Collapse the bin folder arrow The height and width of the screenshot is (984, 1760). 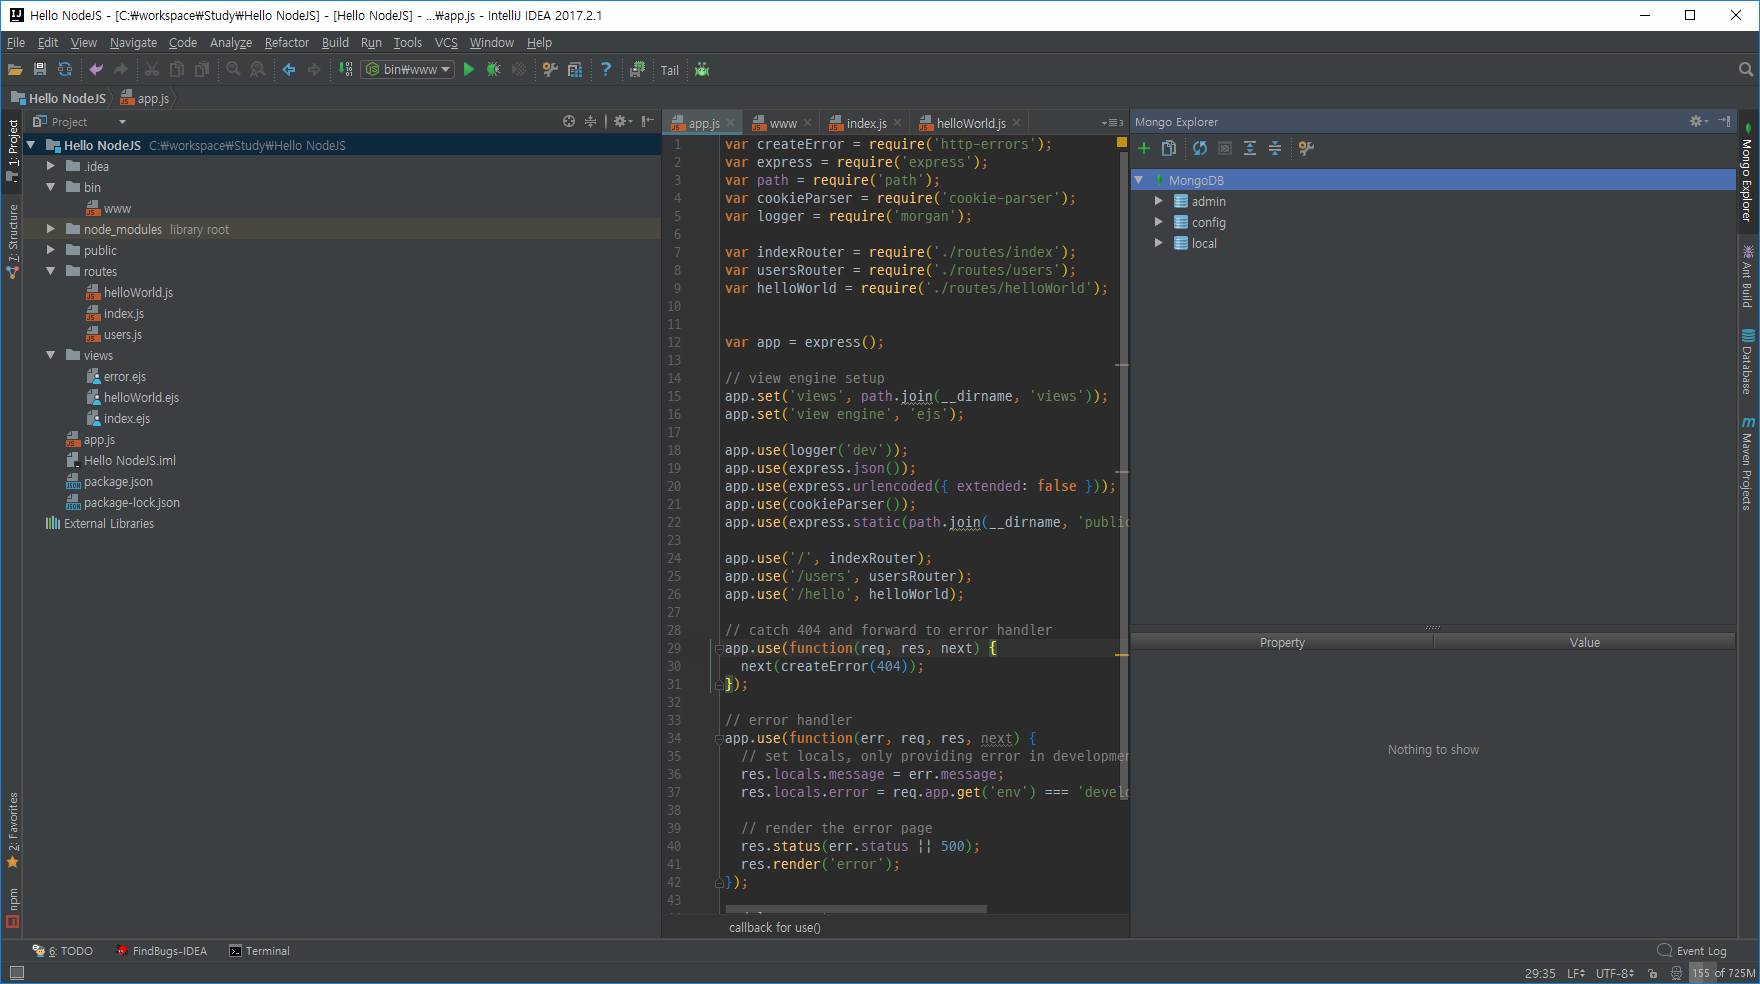pyautogui.click(x=51, y=187)
